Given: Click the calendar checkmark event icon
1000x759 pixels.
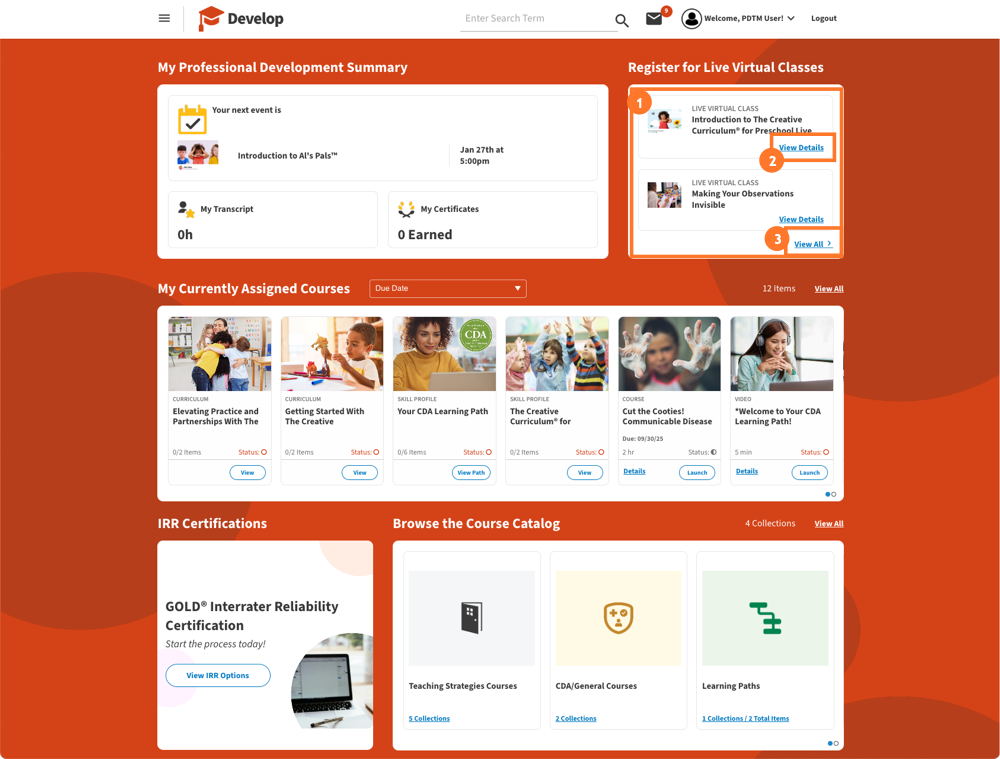Looking at the screenshot, I should click(x=192, y=119).
